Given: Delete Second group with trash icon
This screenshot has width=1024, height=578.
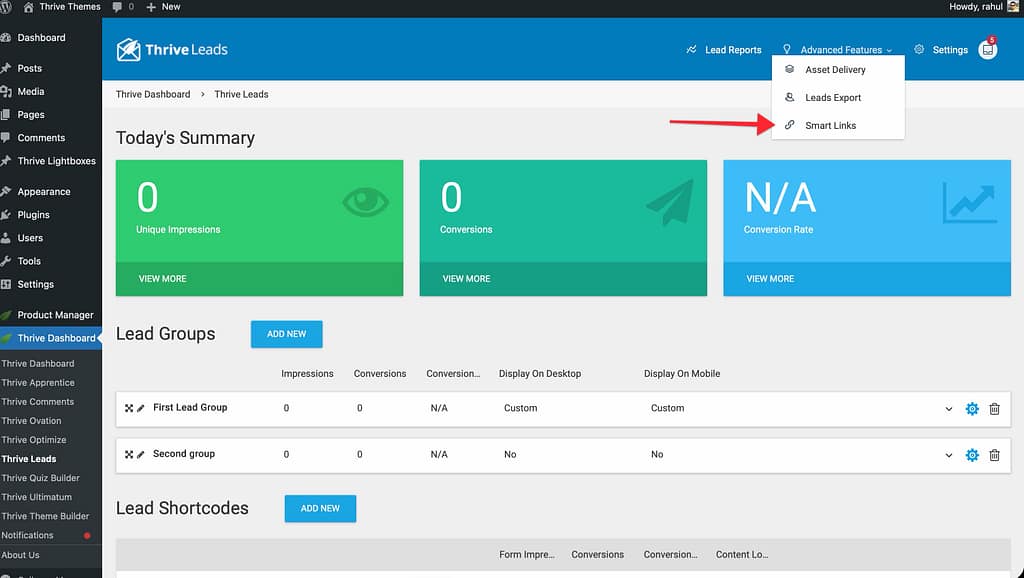Looking at the screenshot, I should [x=994, y=455].
